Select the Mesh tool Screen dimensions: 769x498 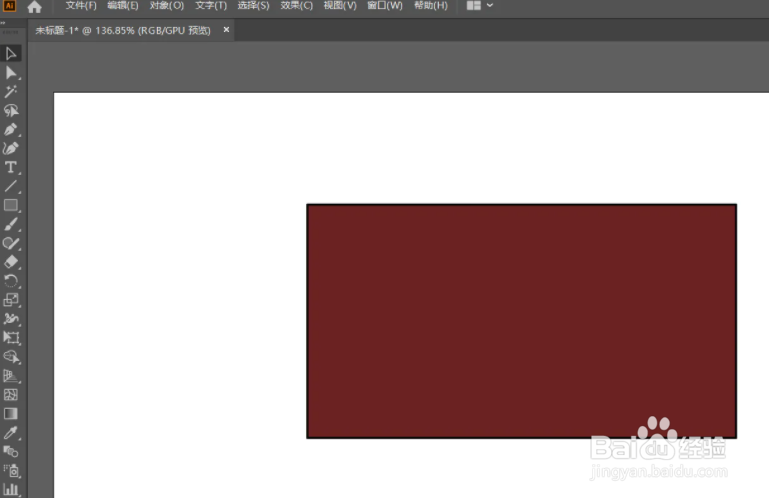tap(11, 395)
